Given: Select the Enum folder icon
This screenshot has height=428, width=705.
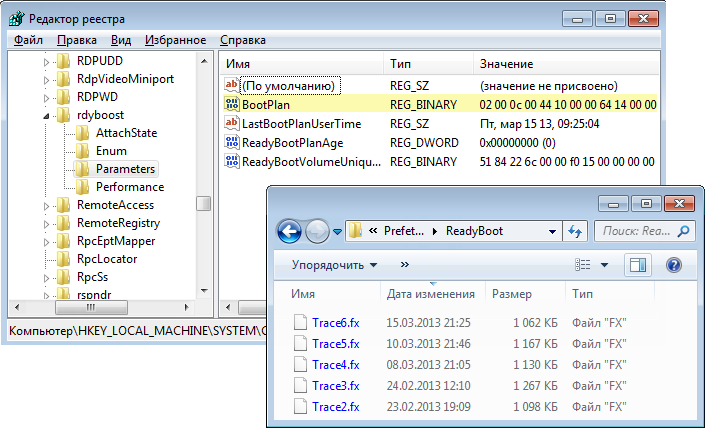Looking at the screenshot, I should 82,151.
